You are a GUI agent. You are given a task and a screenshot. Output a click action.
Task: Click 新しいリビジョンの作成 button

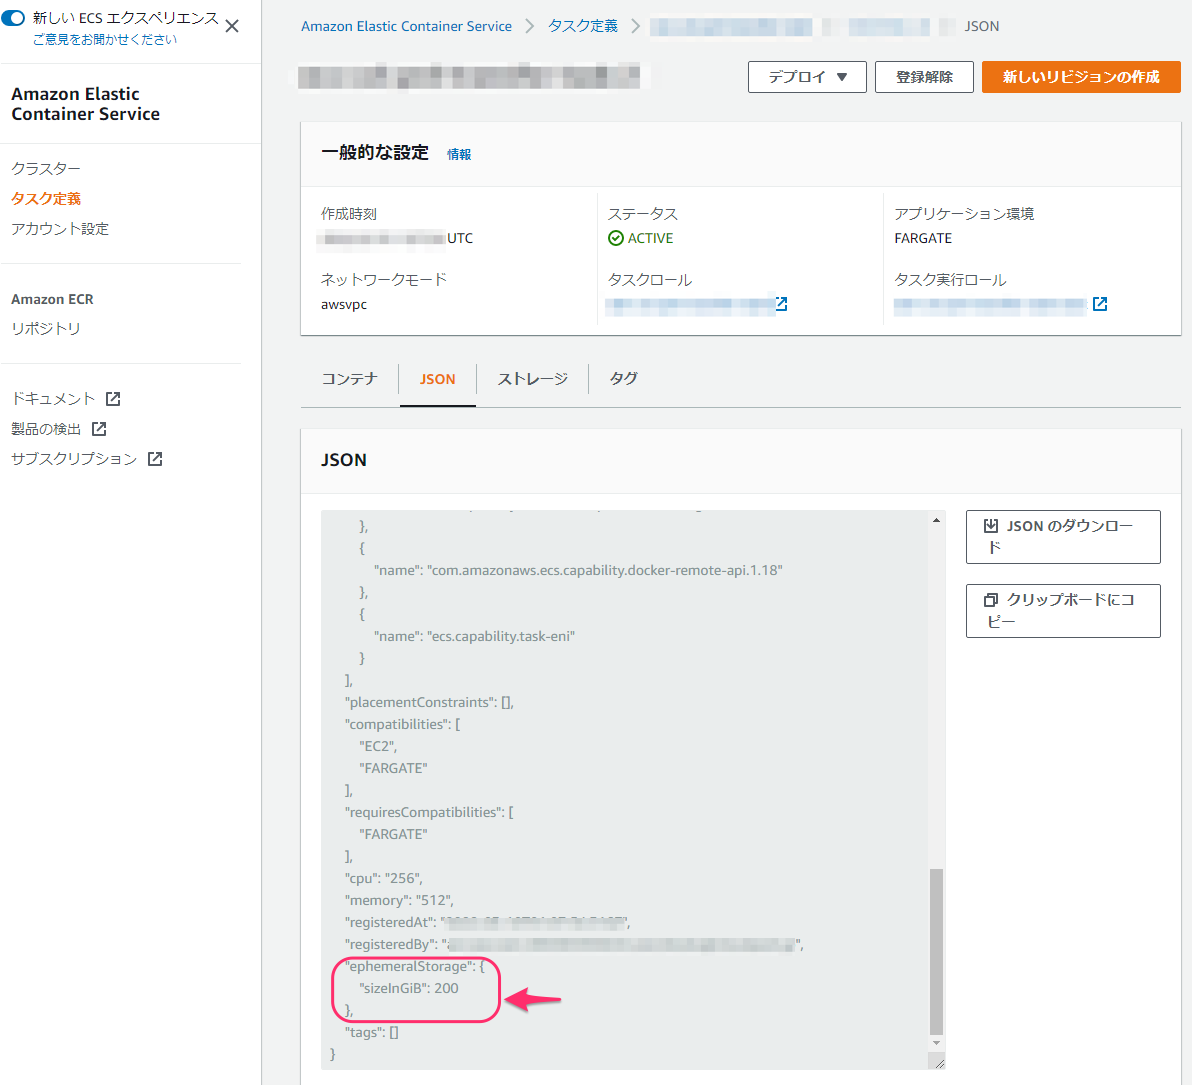point(1080,77)
